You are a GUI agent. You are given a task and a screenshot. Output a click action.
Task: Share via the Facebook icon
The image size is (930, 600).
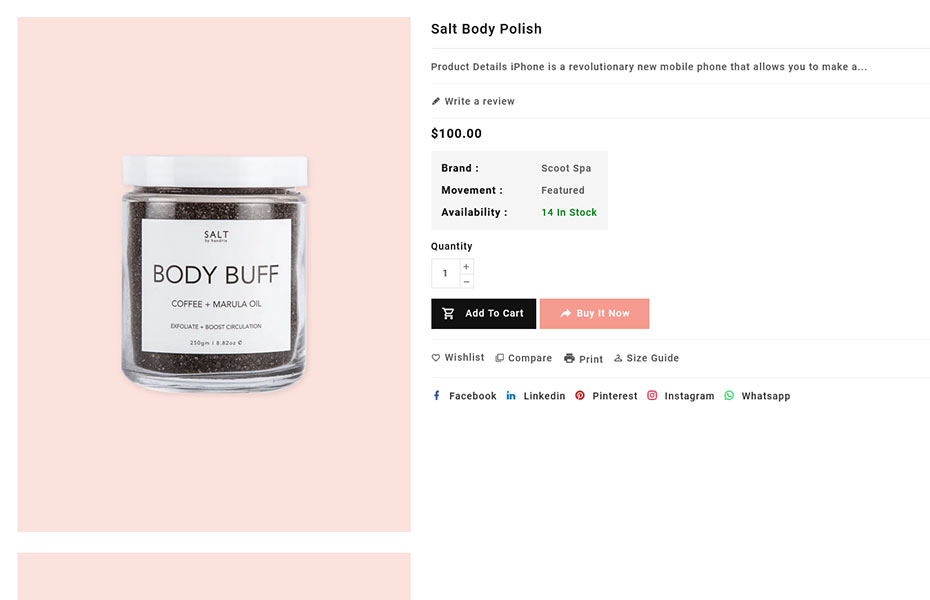pyautogui.click(x=436, y=396)
